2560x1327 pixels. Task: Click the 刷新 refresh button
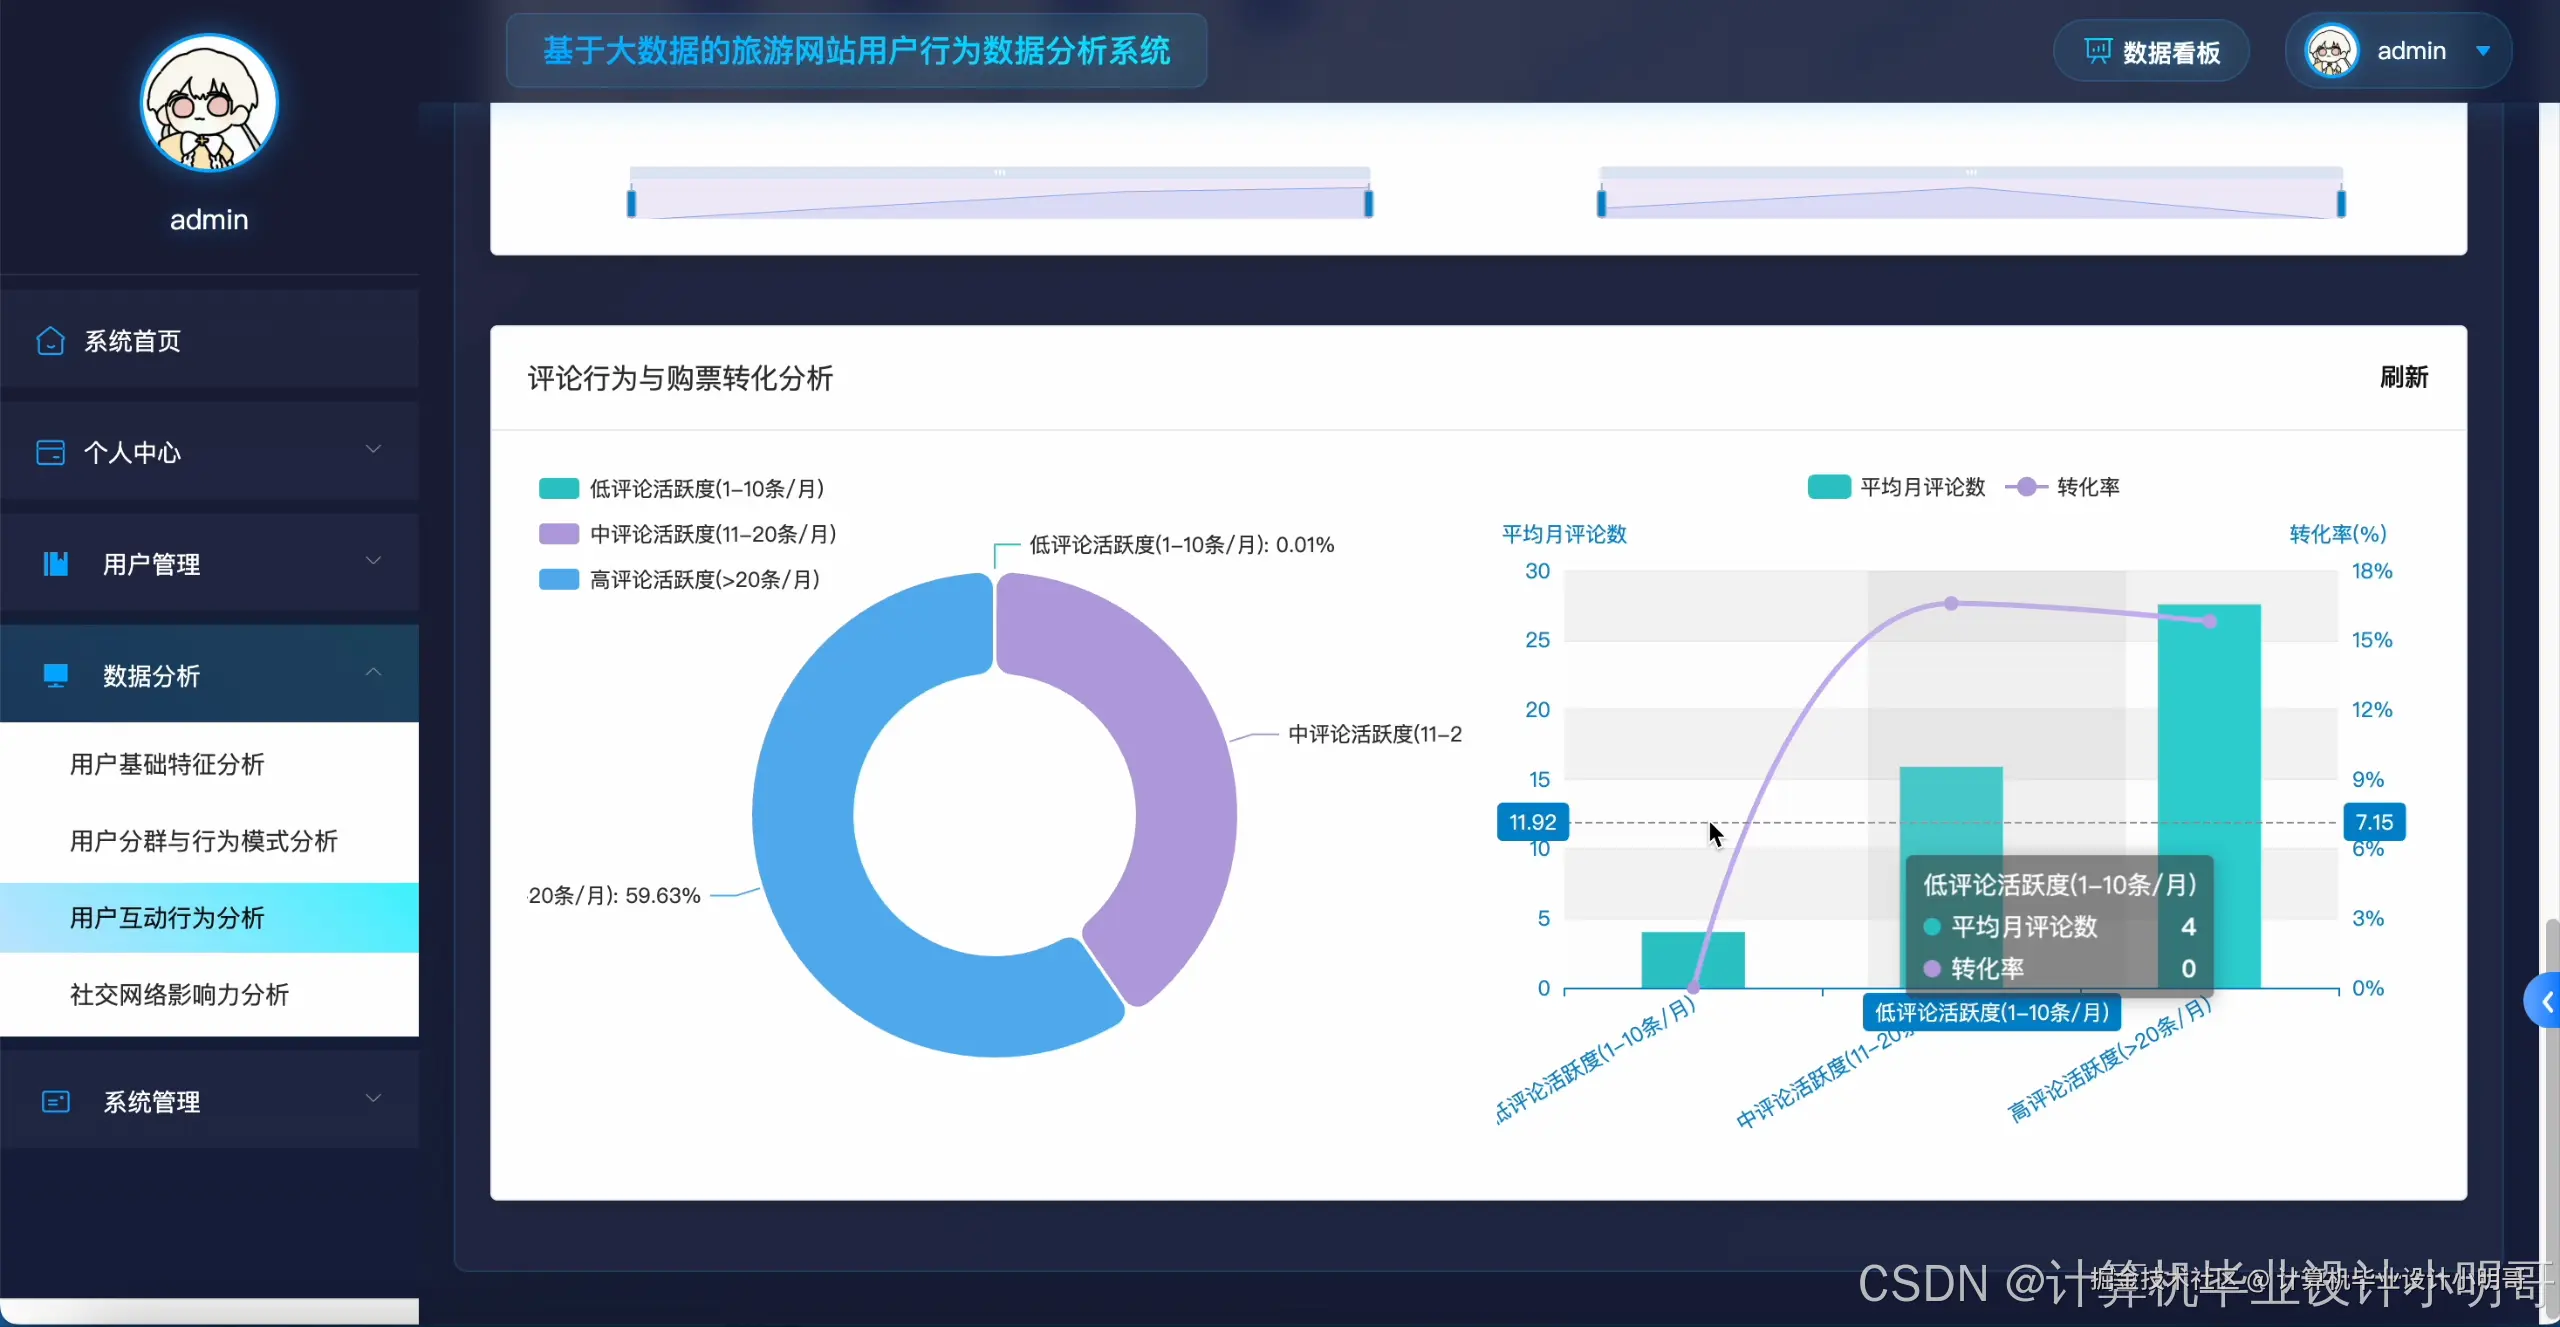tap(2405, 378)
